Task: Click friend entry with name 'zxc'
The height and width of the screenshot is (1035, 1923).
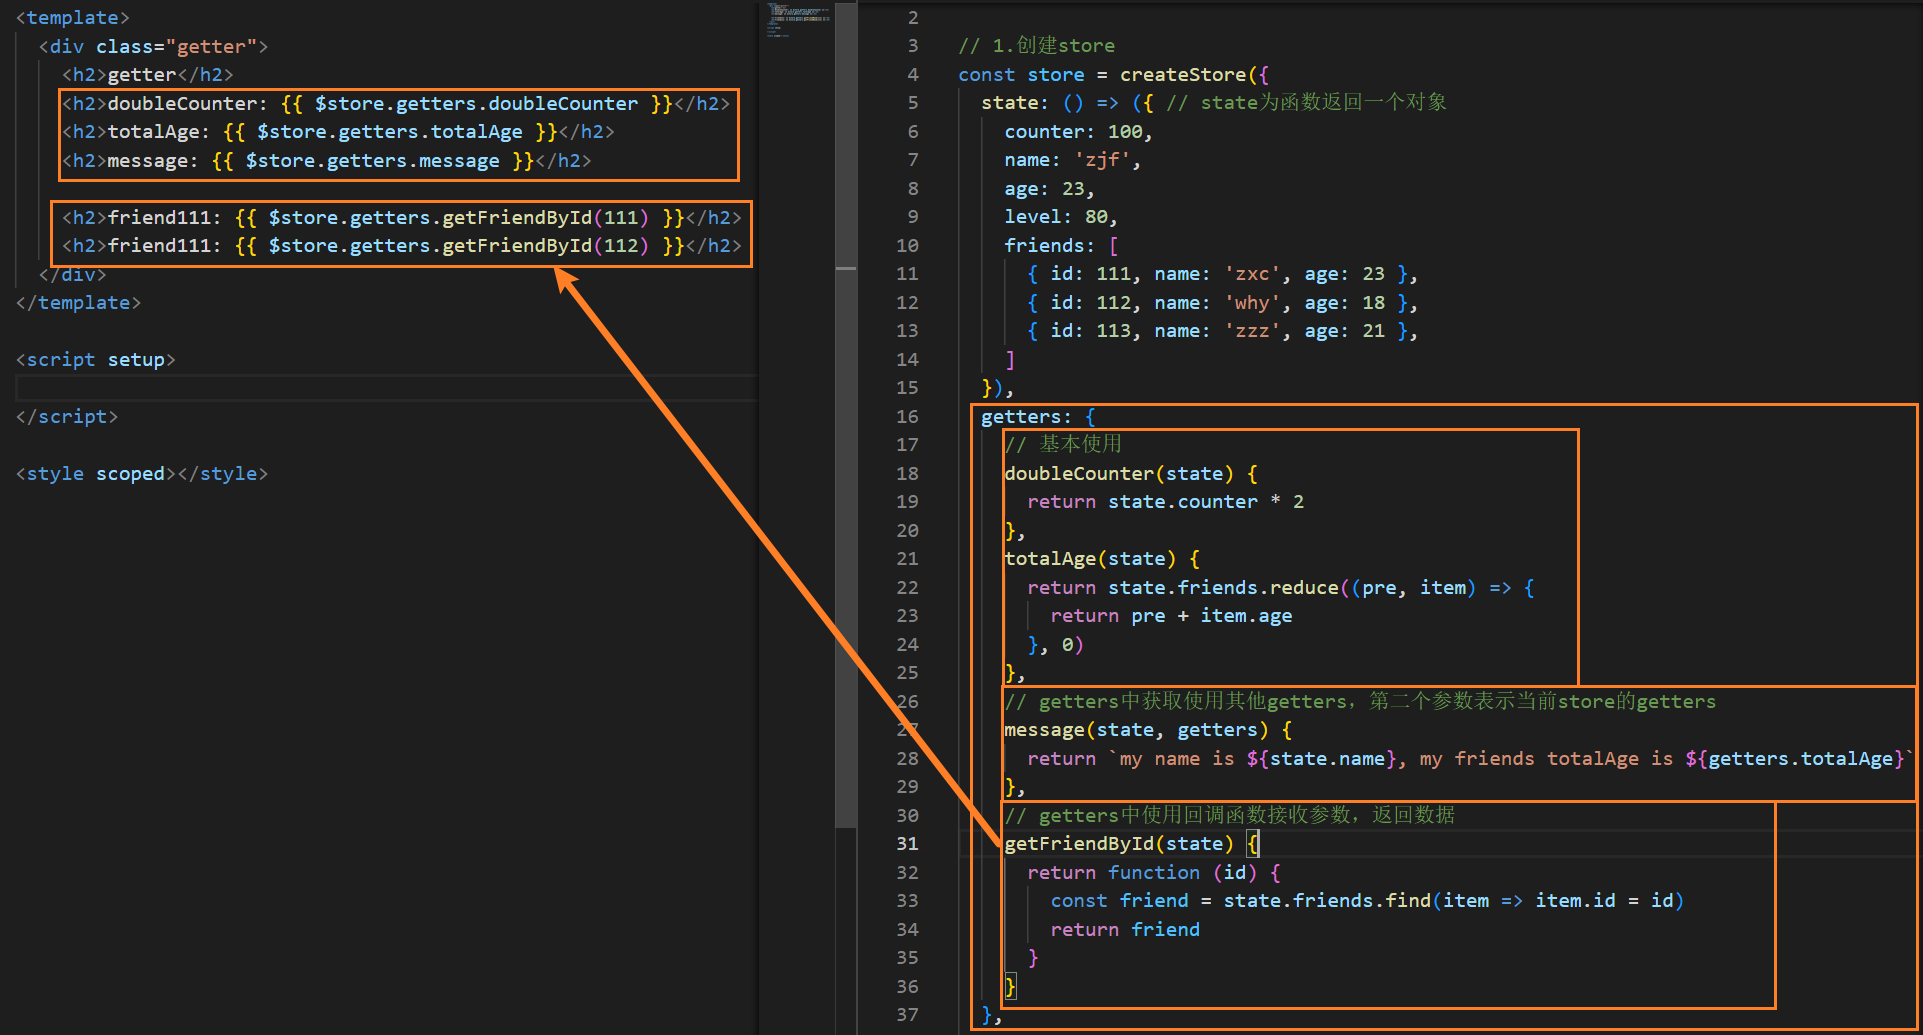Action: tap(1222, 274)
